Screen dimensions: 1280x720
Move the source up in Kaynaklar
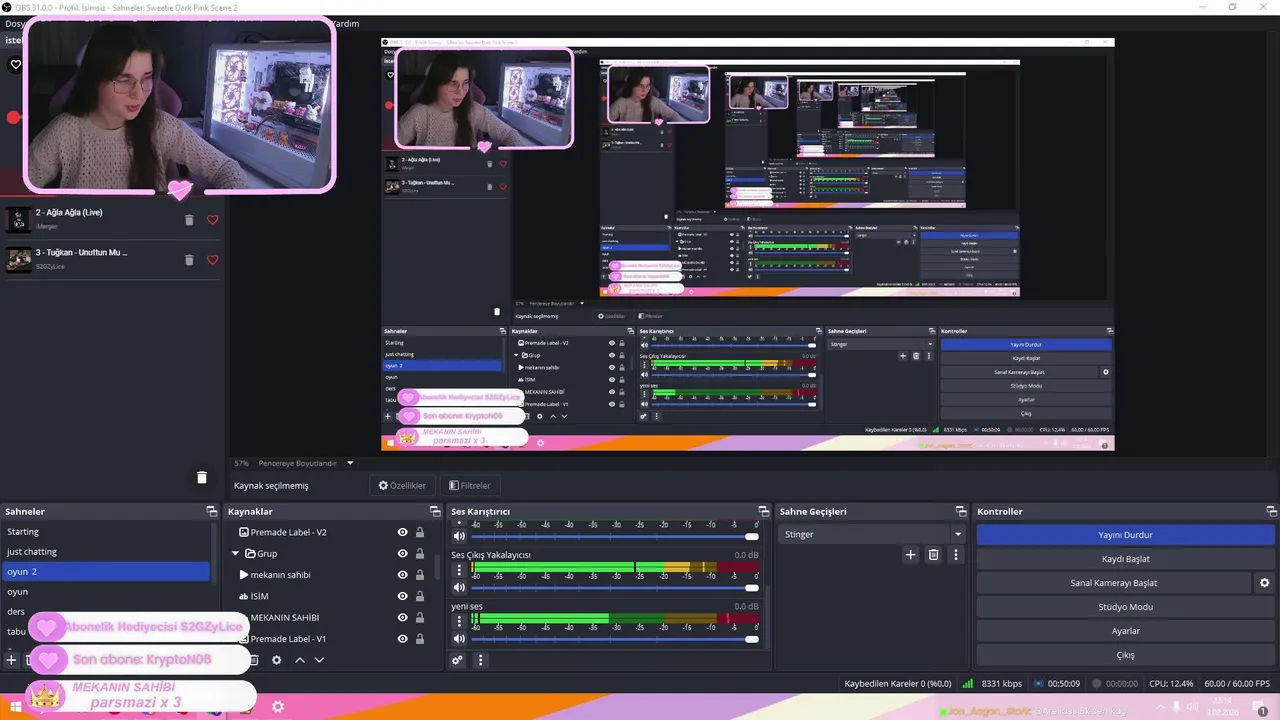299,660
